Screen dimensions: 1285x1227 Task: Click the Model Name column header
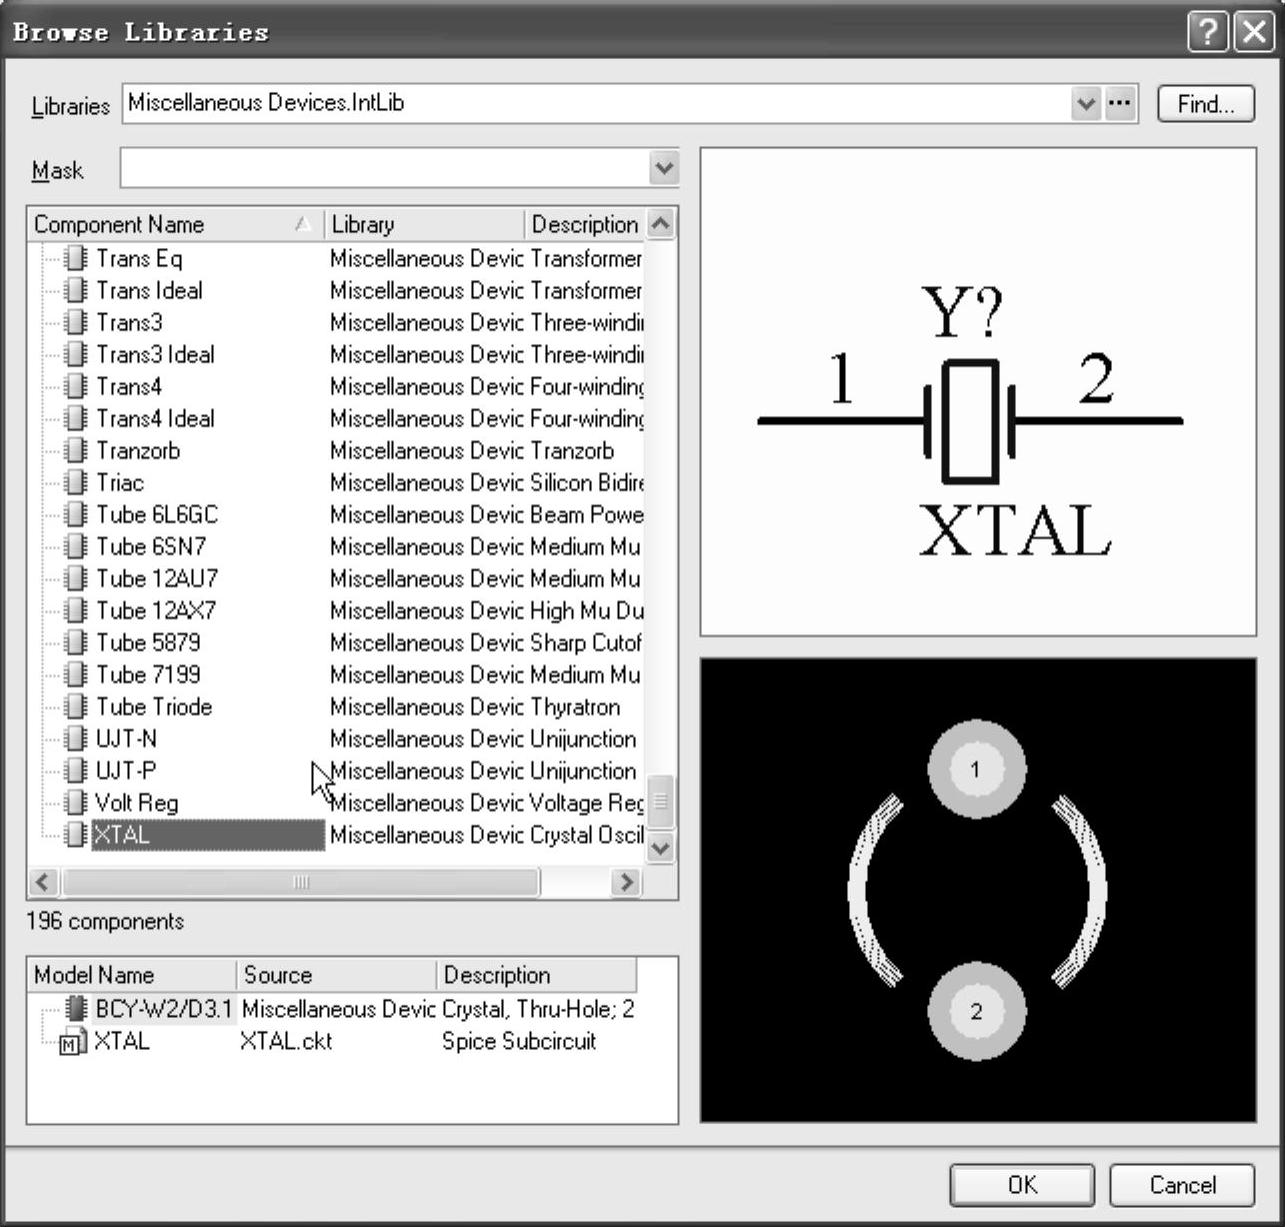tap(132, 975)
